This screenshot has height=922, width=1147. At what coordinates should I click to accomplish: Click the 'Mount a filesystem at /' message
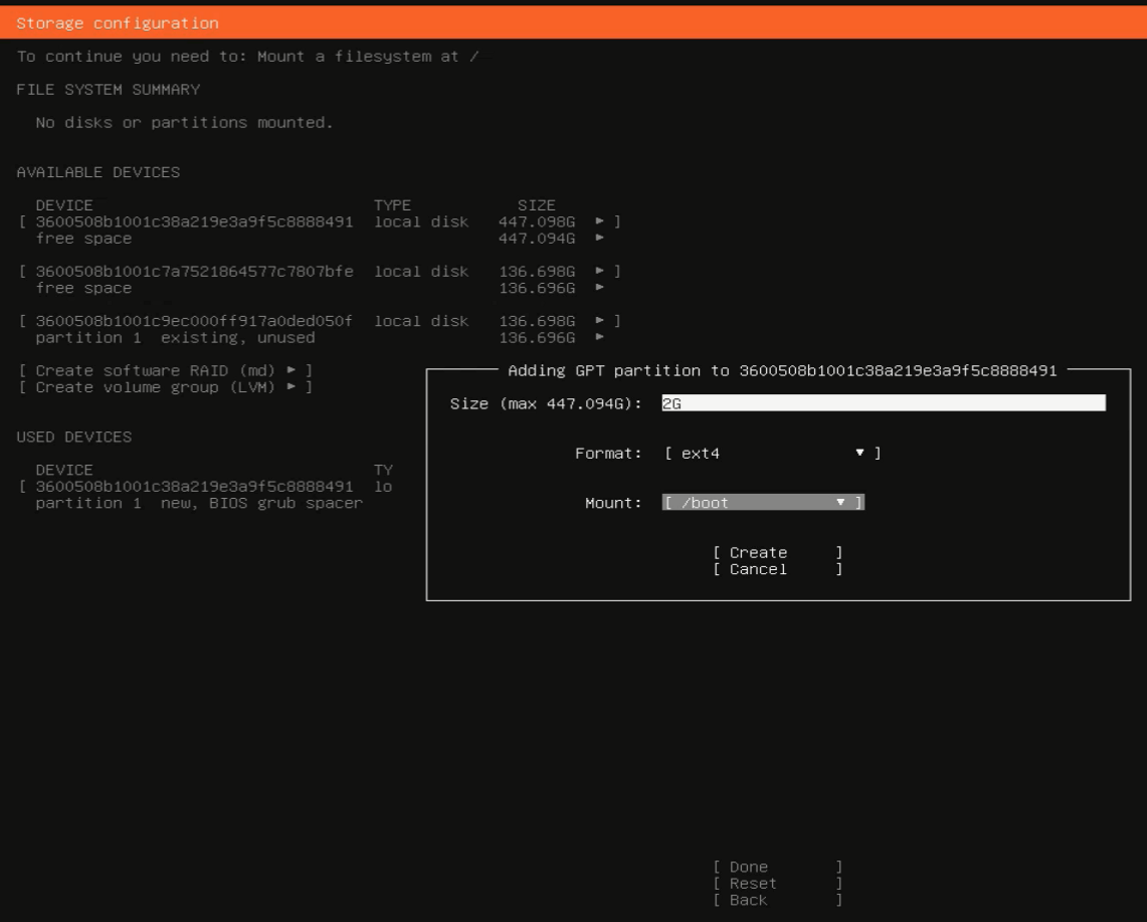coord(368,56)
